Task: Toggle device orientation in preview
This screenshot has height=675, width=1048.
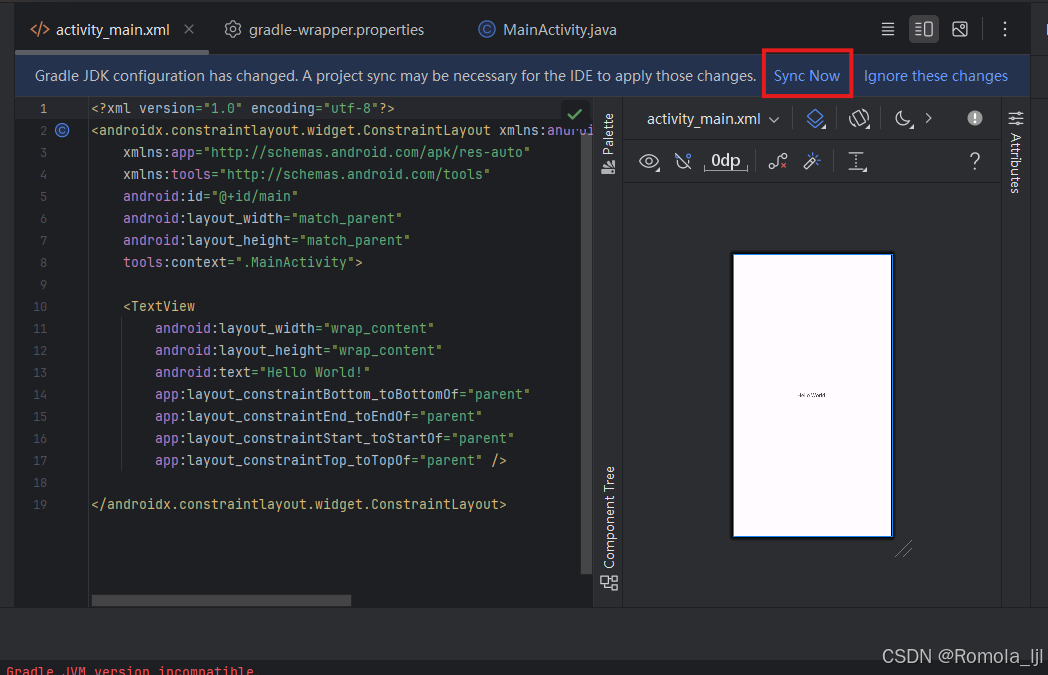Action: [858, 118]
